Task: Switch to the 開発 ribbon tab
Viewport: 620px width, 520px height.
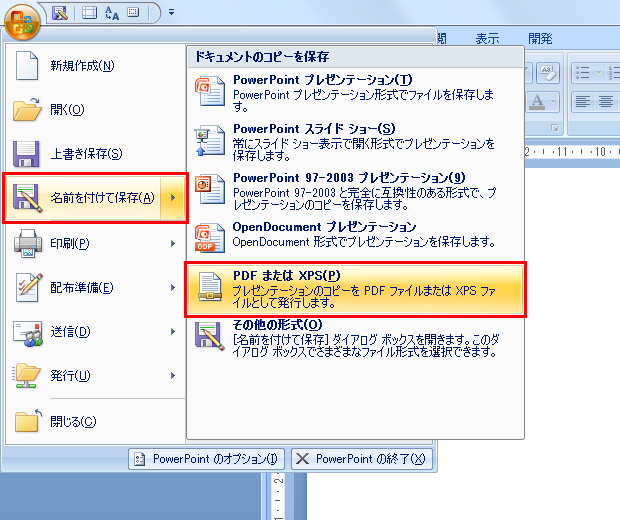Action: point(540,39)
